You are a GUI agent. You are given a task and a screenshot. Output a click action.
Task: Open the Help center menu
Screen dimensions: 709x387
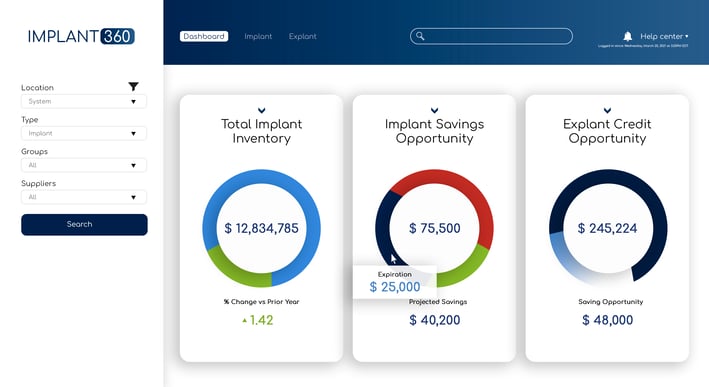664,36
